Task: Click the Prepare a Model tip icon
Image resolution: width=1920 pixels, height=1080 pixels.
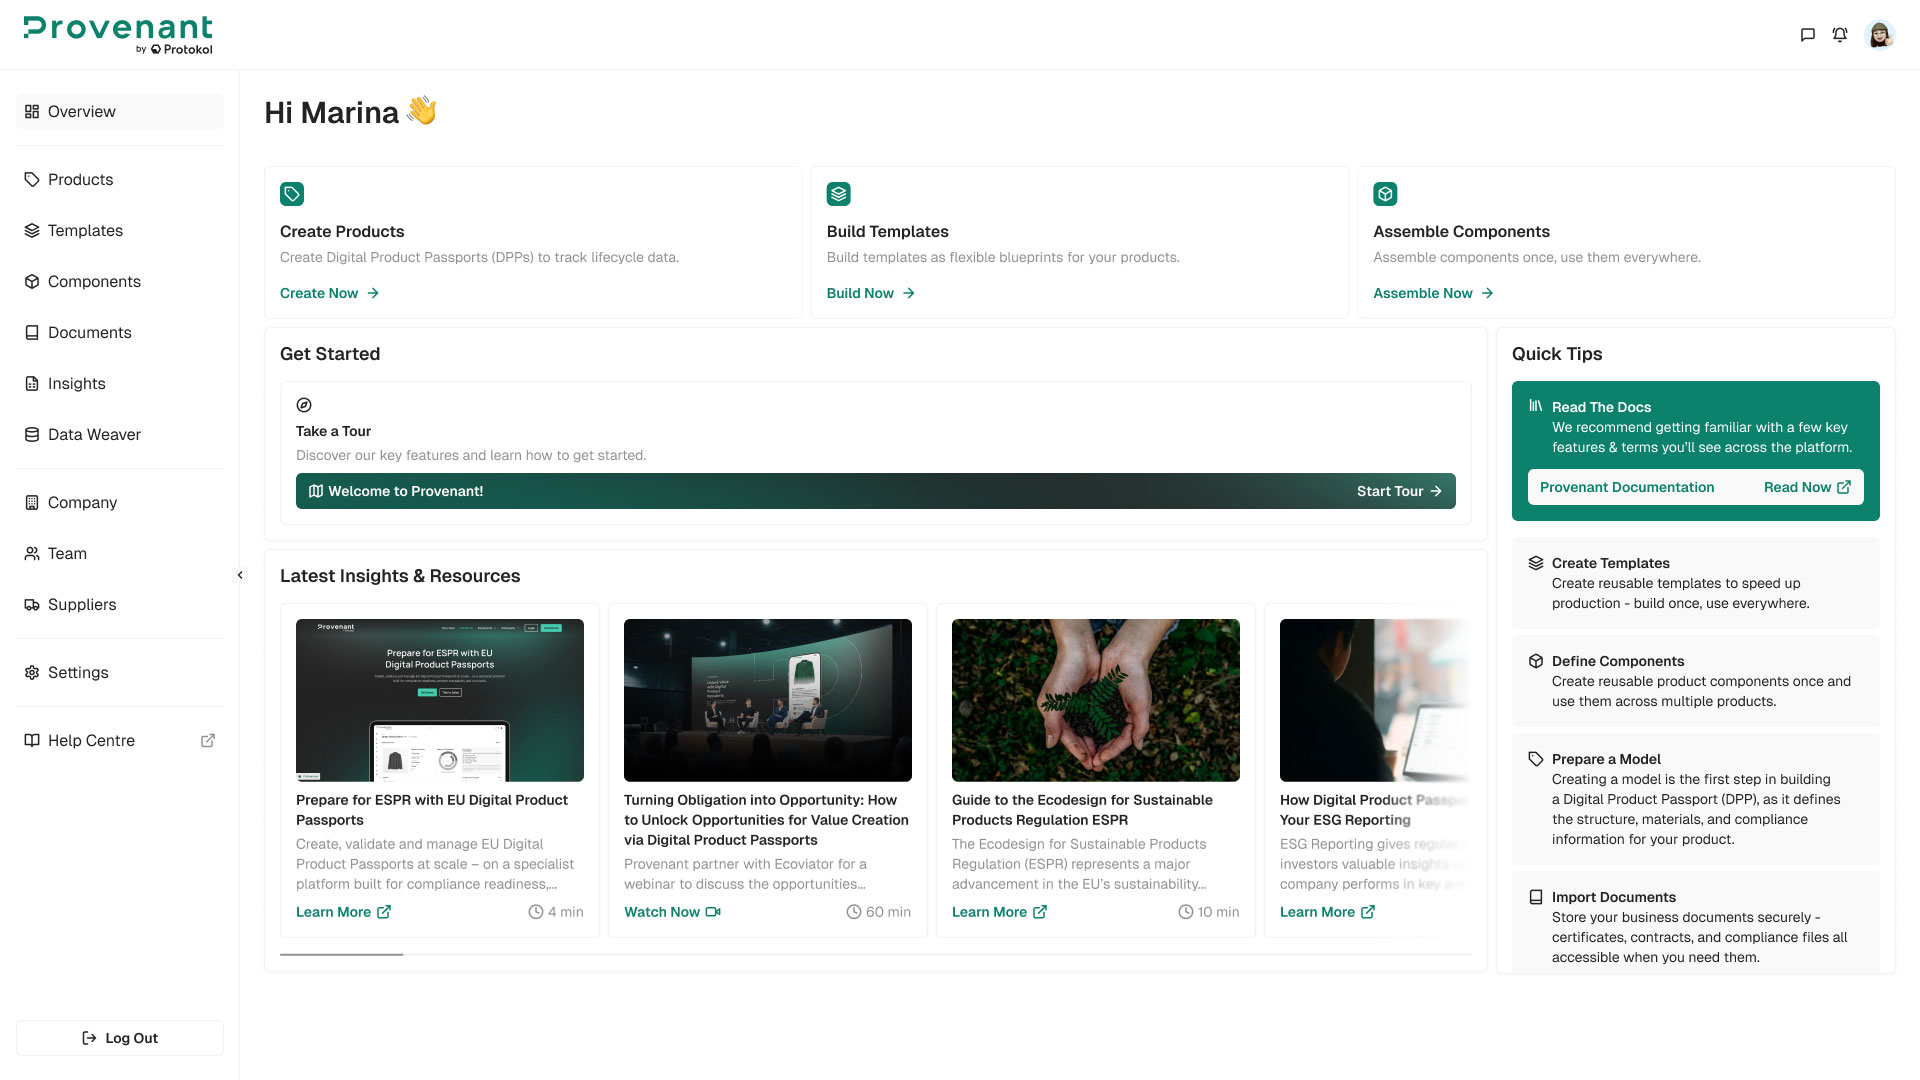Action: (x=1536, y=759)
